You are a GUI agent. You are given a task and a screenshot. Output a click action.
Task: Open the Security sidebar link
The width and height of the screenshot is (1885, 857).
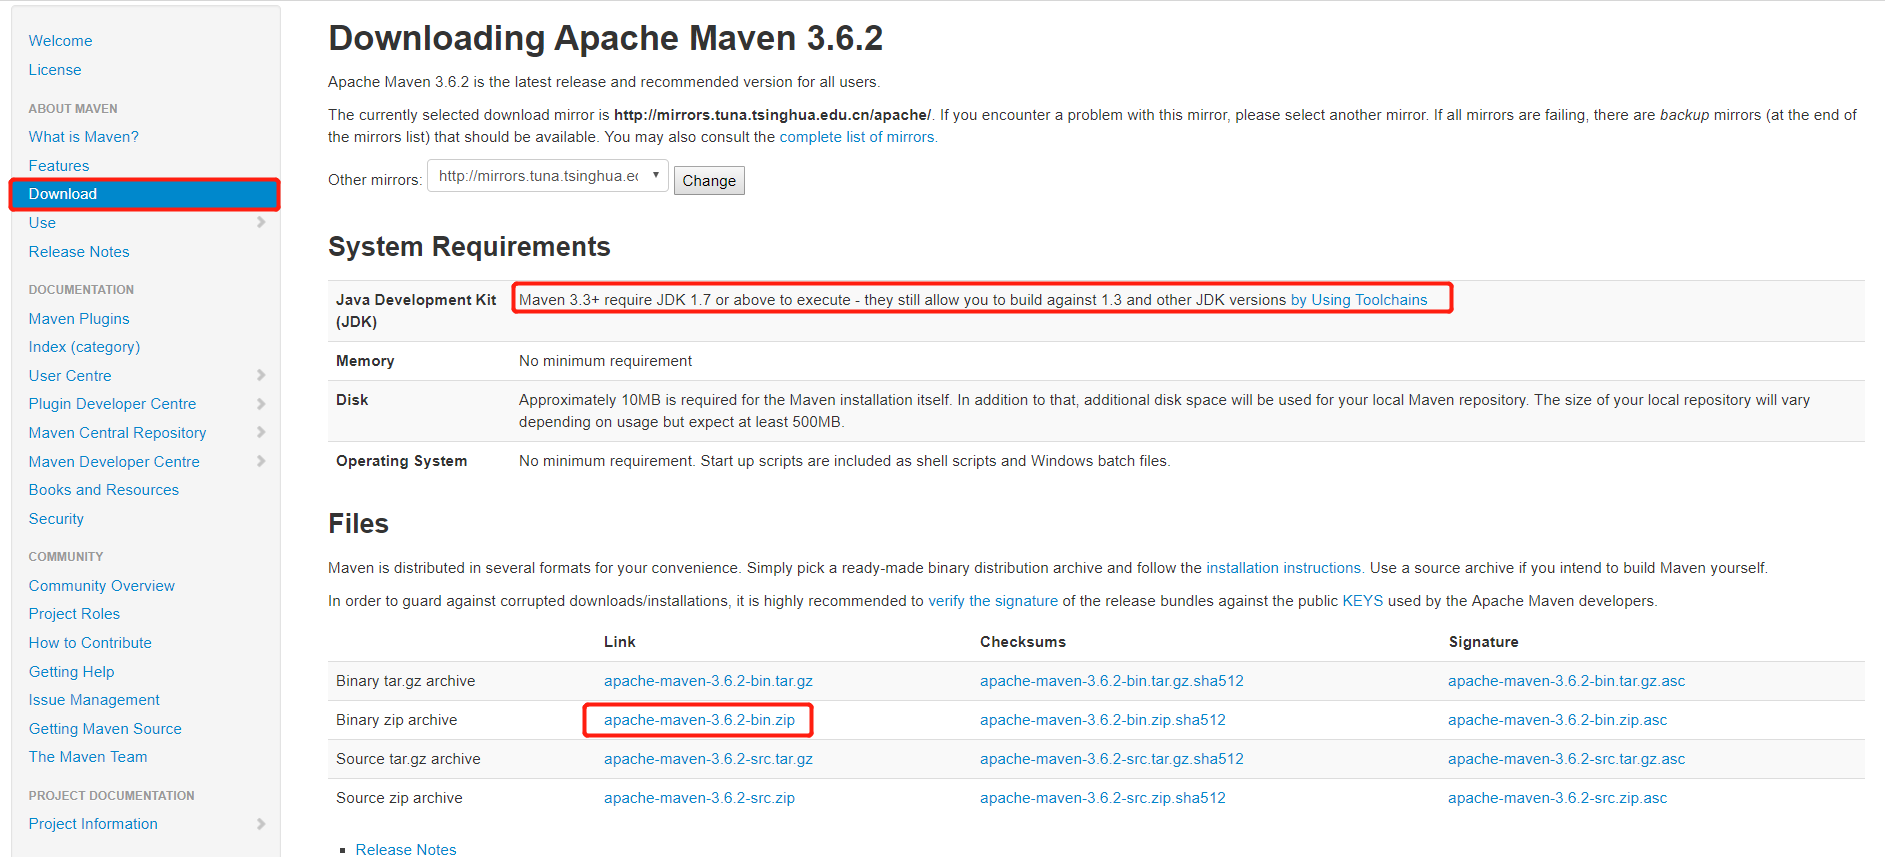click(56, 519)
